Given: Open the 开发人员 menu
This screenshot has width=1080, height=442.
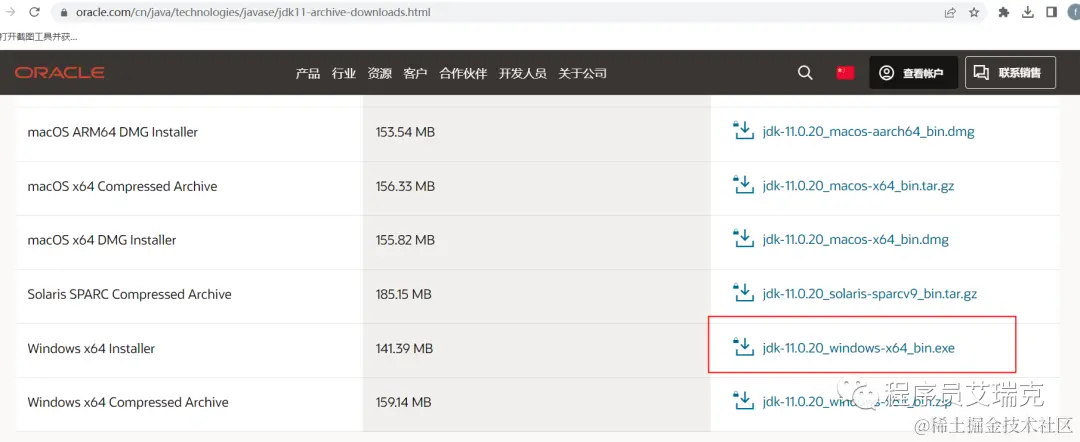Looking at the screenshot, I should pyautogui.click(x=523, y=73).
